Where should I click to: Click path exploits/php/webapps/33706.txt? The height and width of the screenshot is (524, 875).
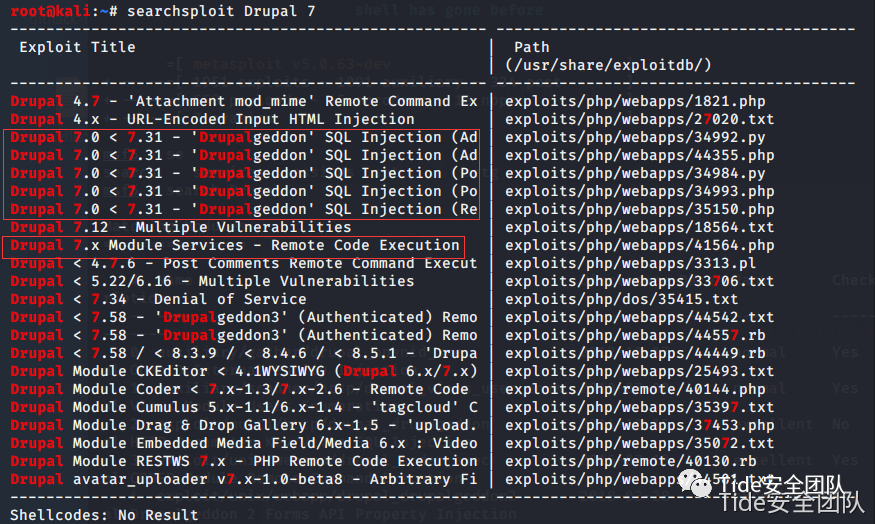point(640,281)
